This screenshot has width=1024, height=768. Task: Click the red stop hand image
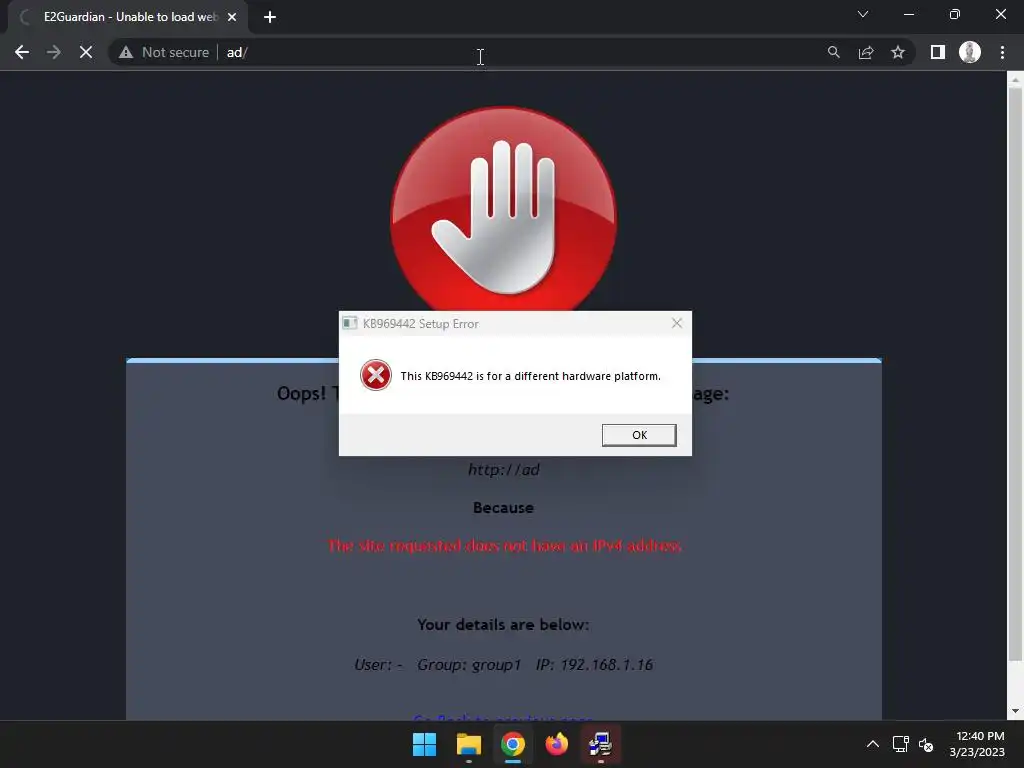(503, 210)
